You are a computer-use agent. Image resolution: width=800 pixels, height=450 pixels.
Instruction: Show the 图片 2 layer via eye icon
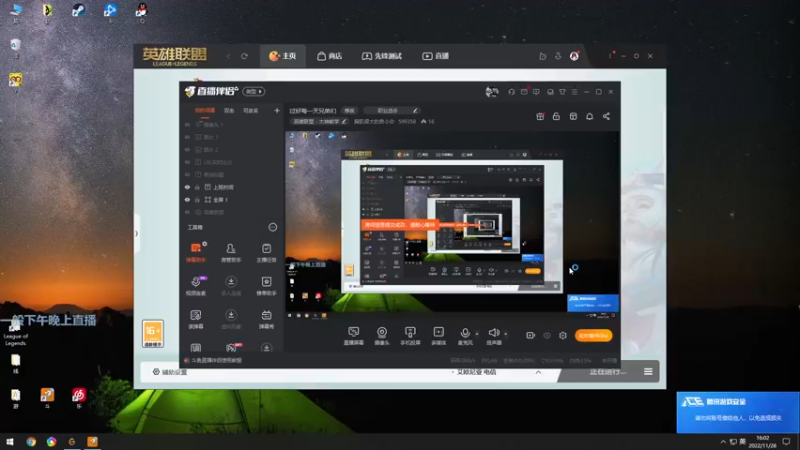pyautogui.click(x=187, y=149)
